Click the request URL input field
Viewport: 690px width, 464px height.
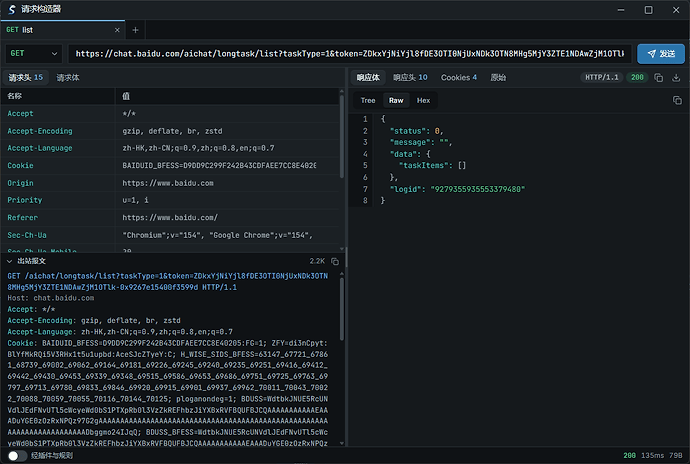pos(349,54)
